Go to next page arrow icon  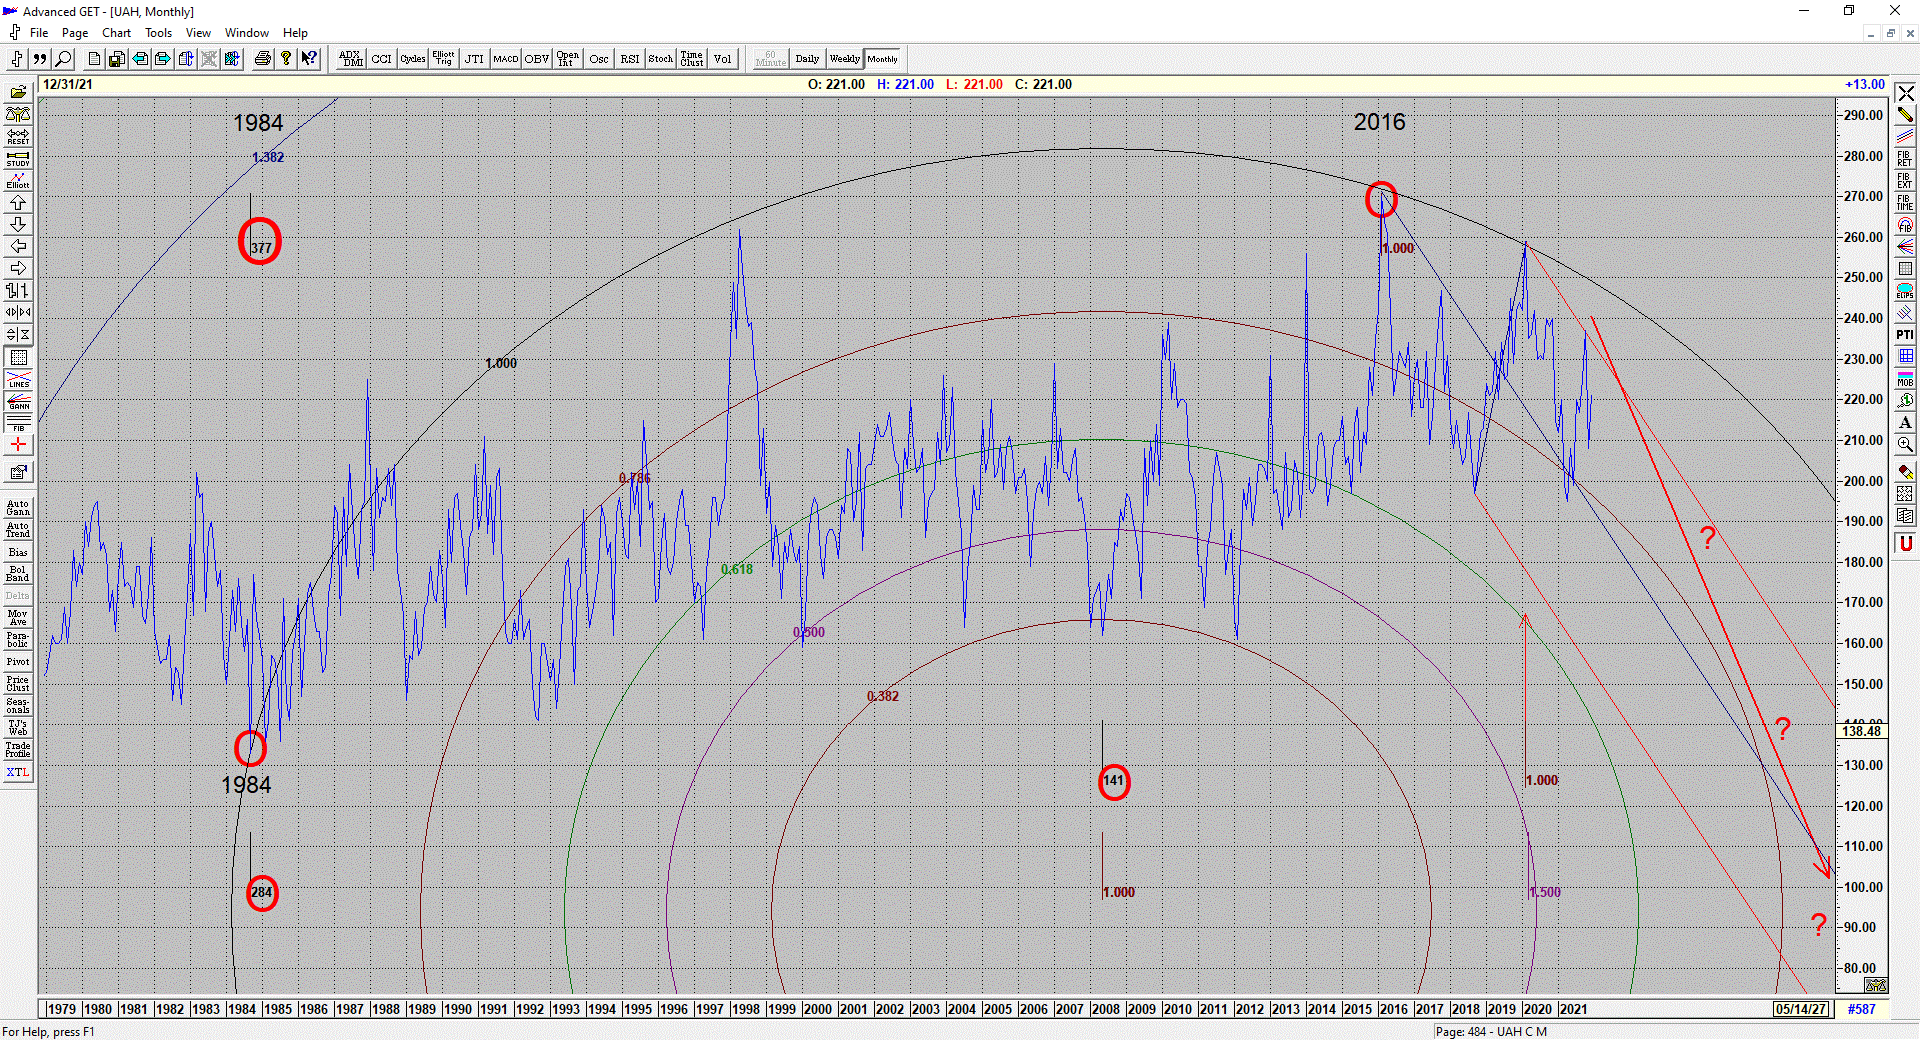pos(163,59)
